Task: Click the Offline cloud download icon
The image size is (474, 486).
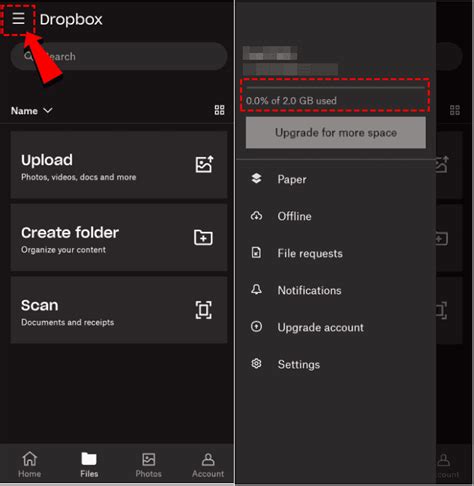Action: (256, 216)
